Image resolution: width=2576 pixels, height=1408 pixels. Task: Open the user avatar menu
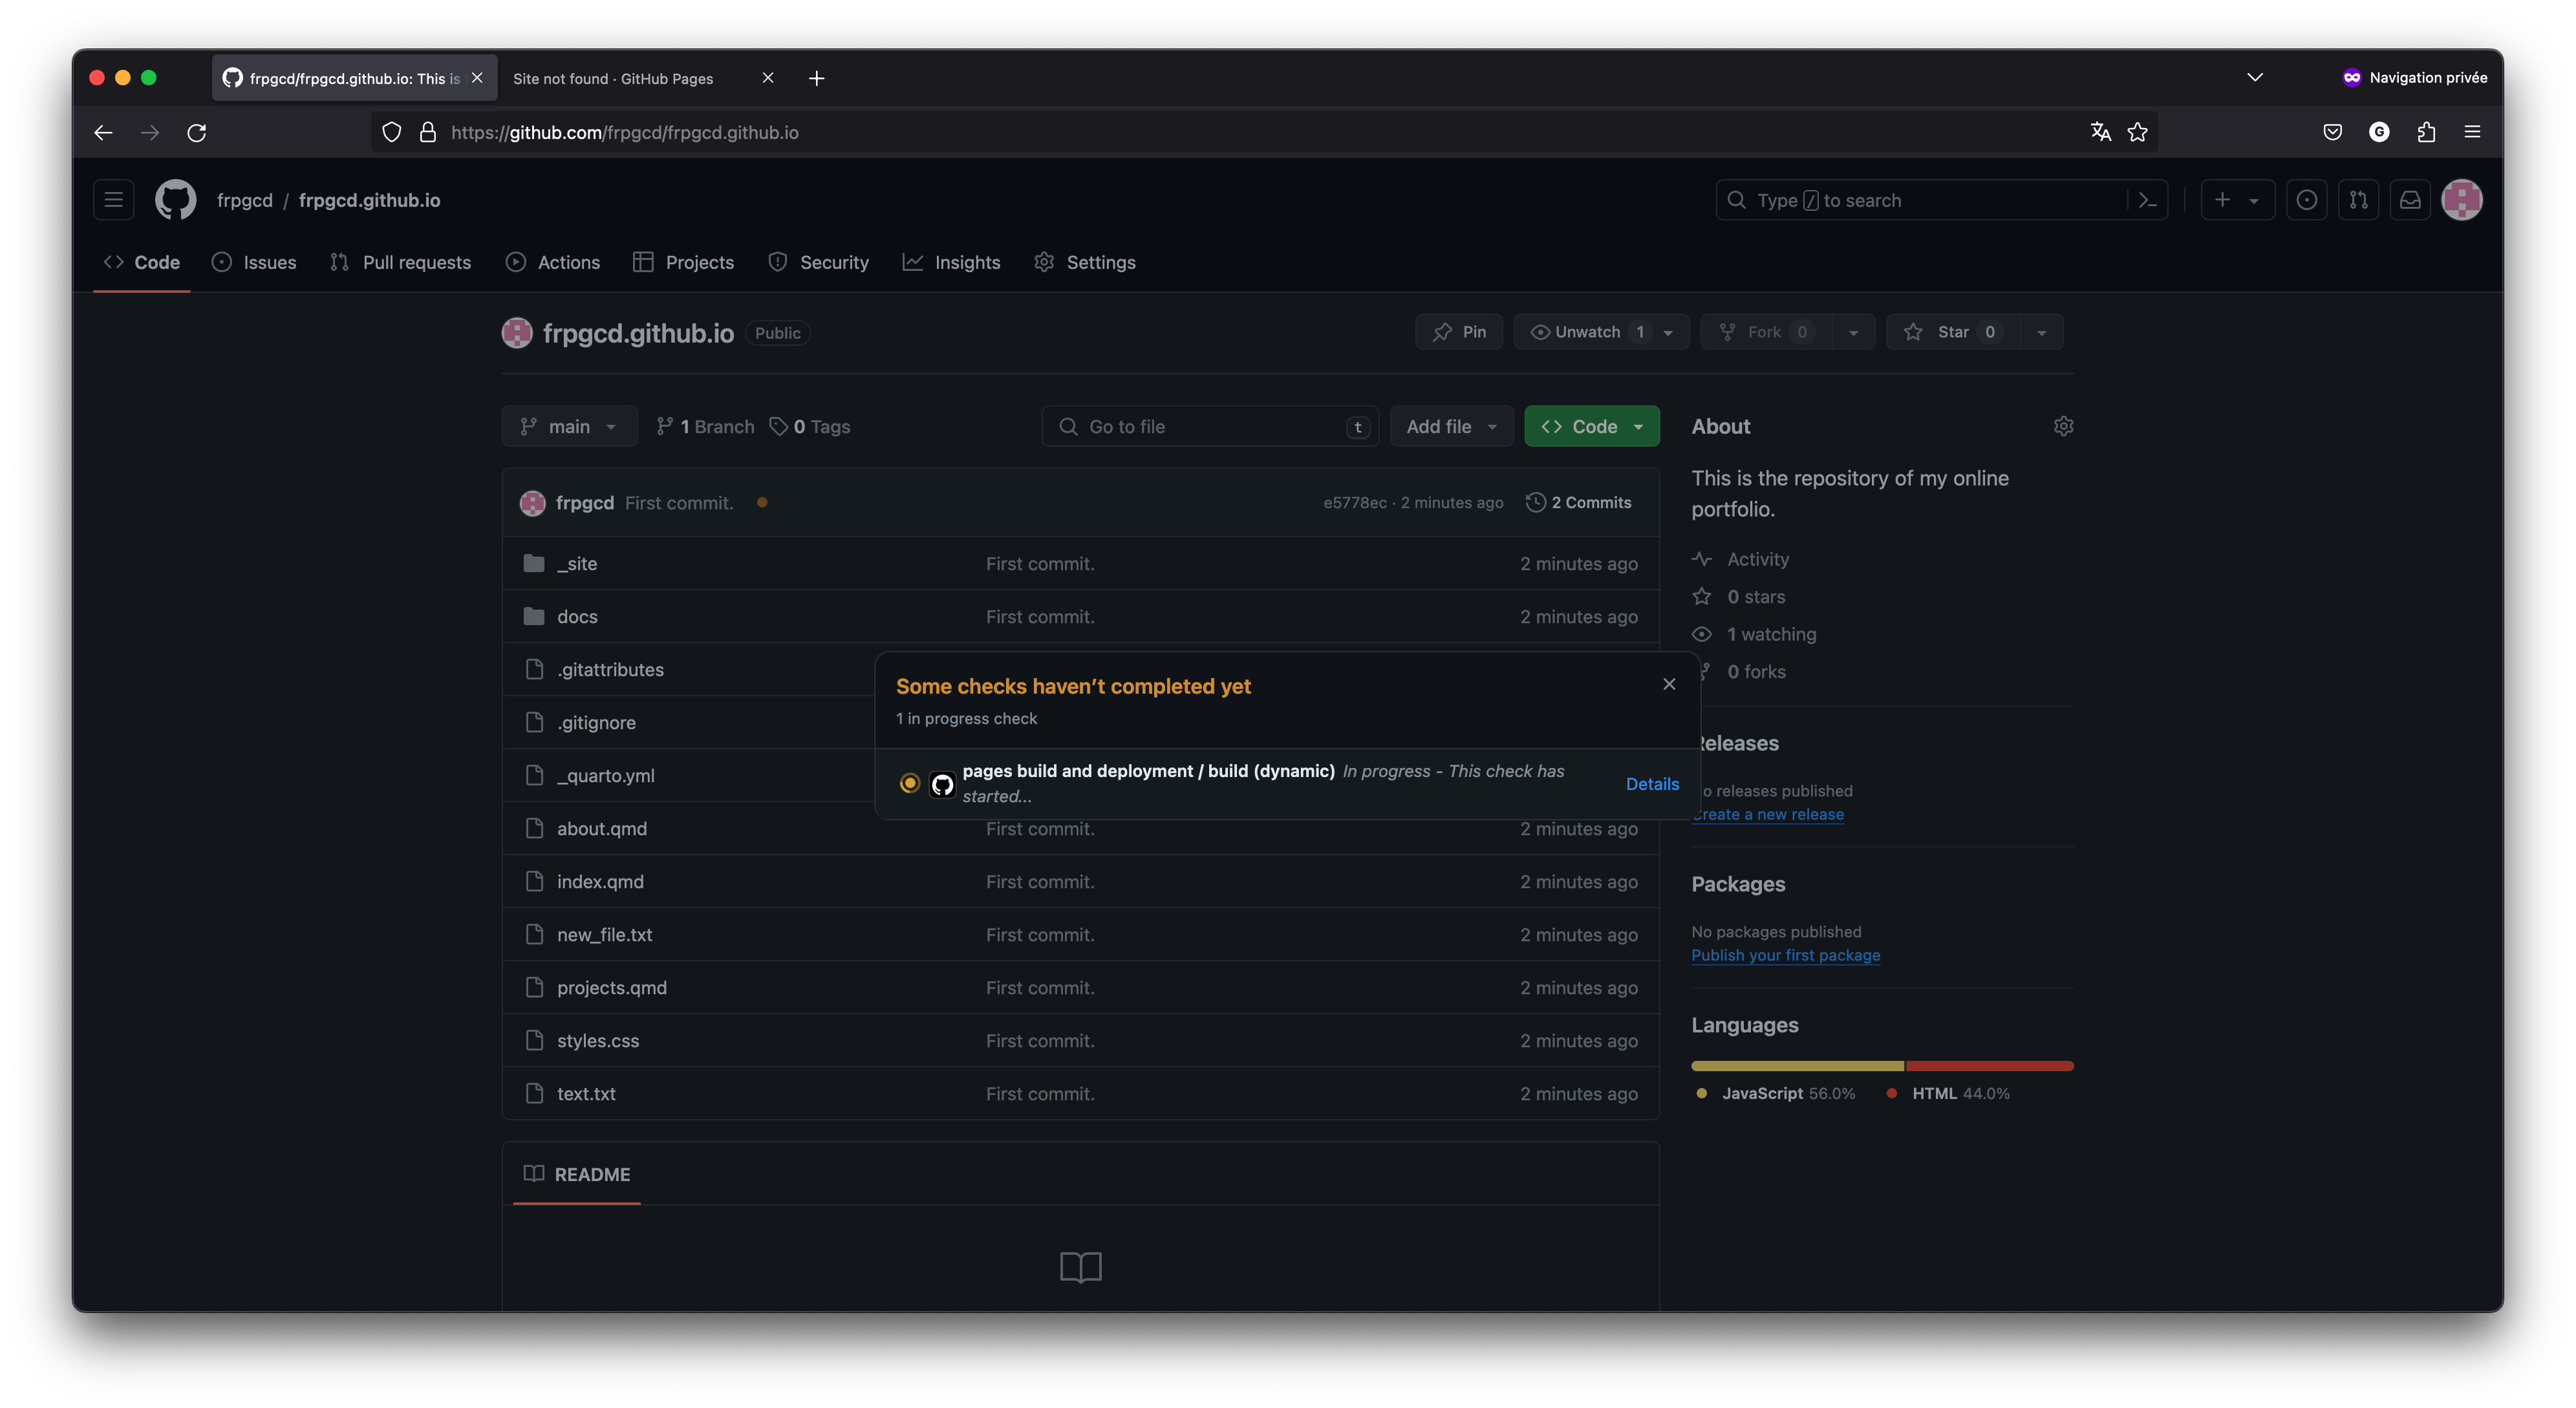(x=2462, y=200)
